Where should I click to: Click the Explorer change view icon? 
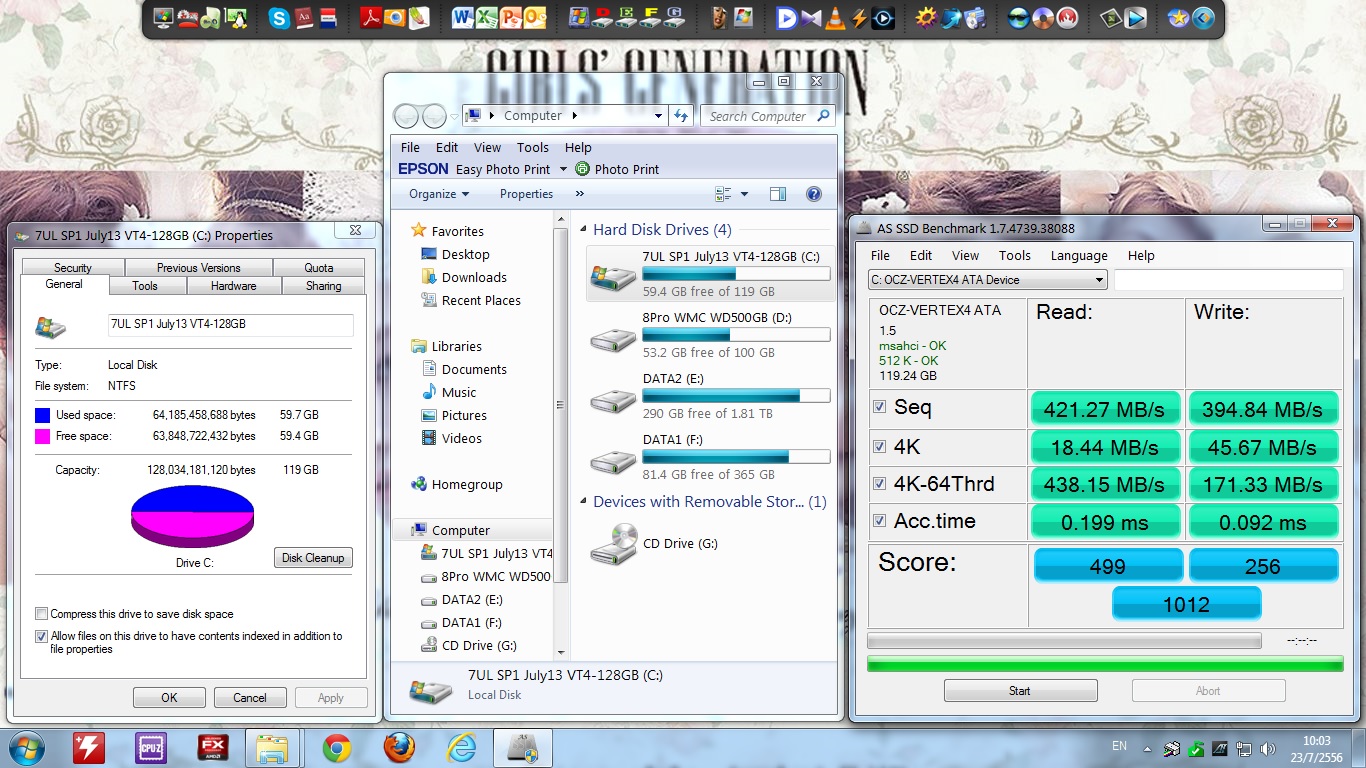(x=724, y=194)
